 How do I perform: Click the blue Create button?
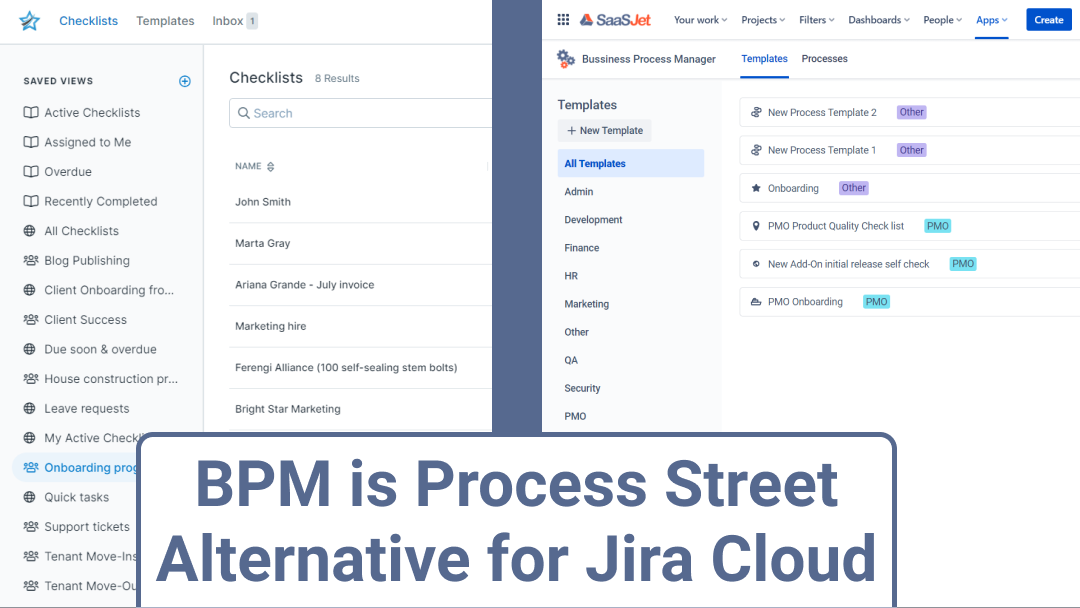click(x=1049, y=20)
